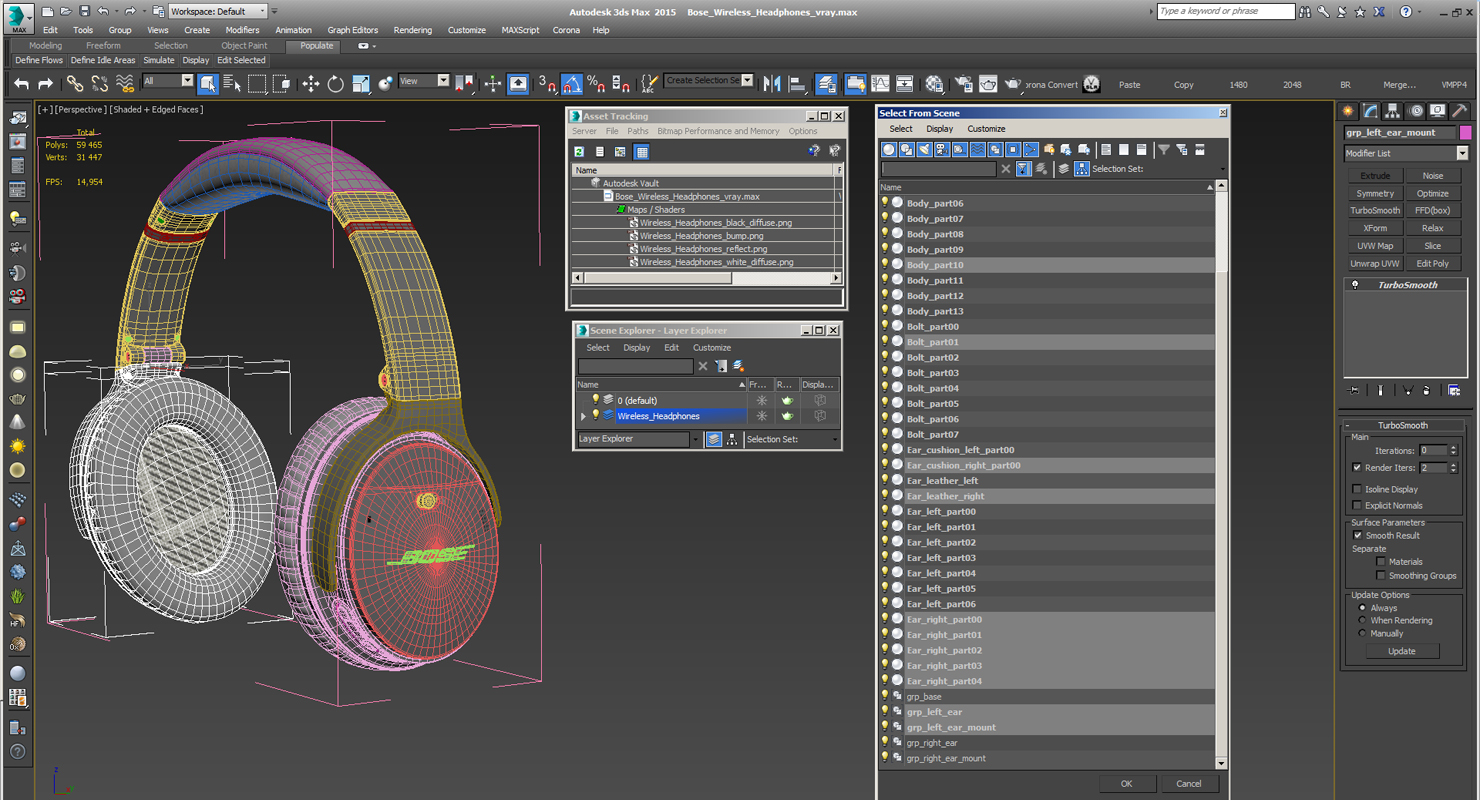Open the Curve Editor from toolbar
The image size is (1480, 800).
(880, 84)
